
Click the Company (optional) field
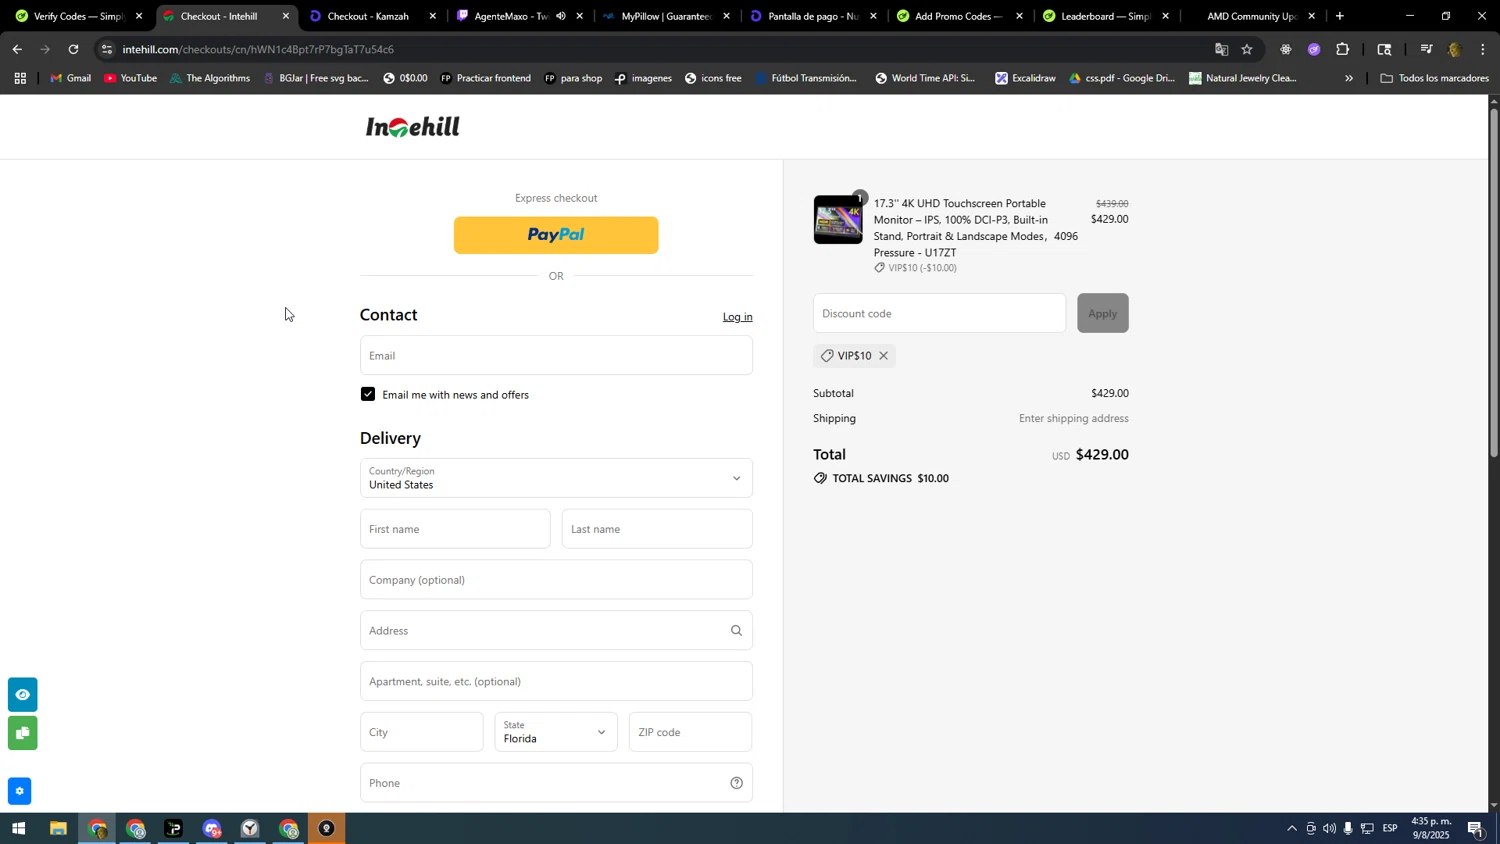[x=556, y=580]
